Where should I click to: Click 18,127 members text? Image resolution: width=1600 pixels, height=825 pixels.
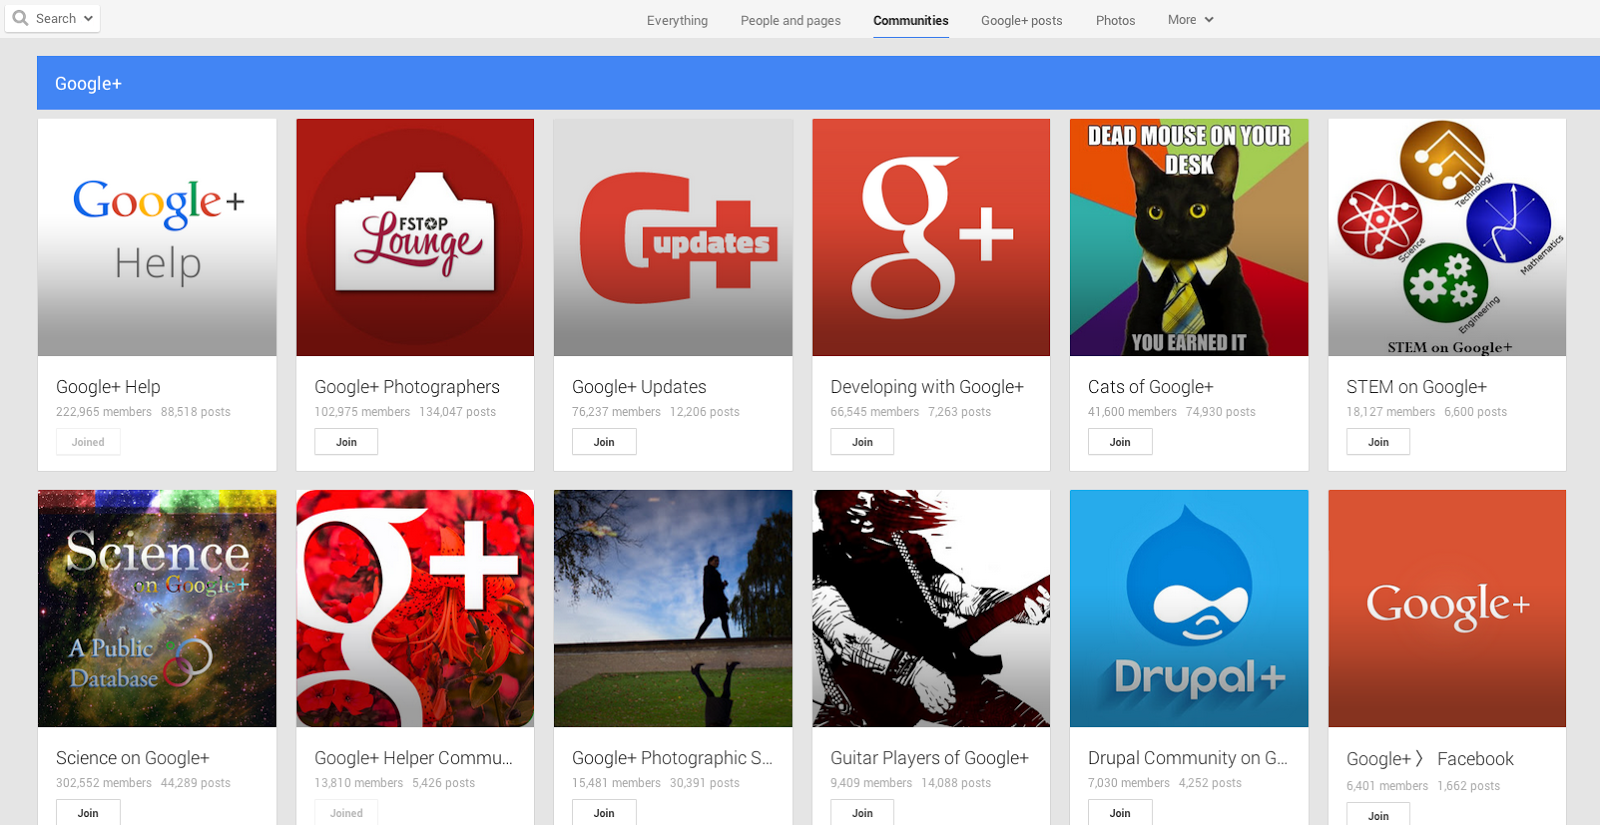click(x=1390, y=412)
